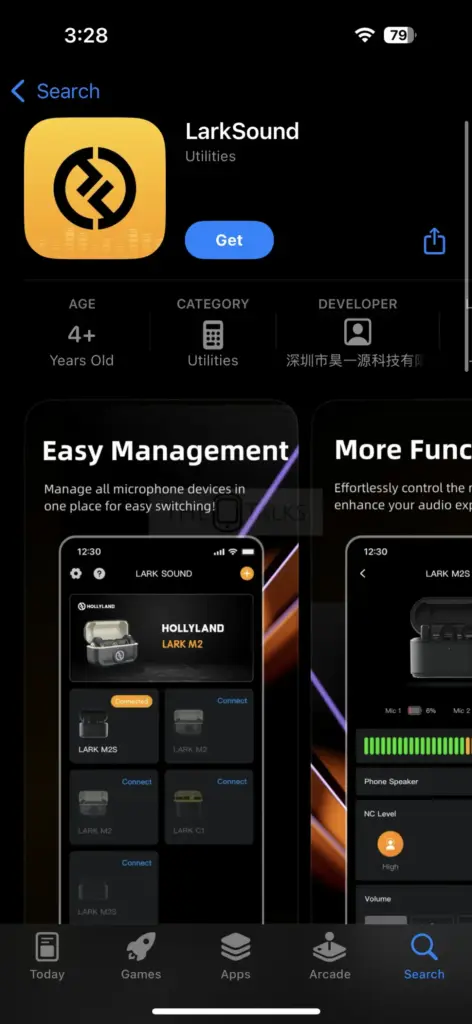Tap the LarkSound app icon

[x=95, y=189]
